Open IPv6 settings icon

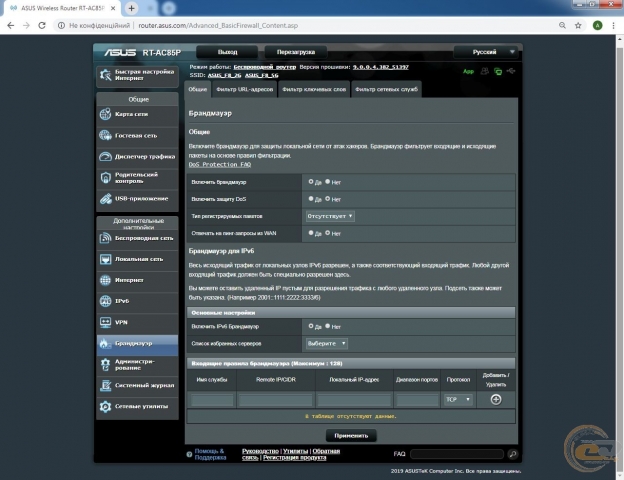click(x=105, y=301)
